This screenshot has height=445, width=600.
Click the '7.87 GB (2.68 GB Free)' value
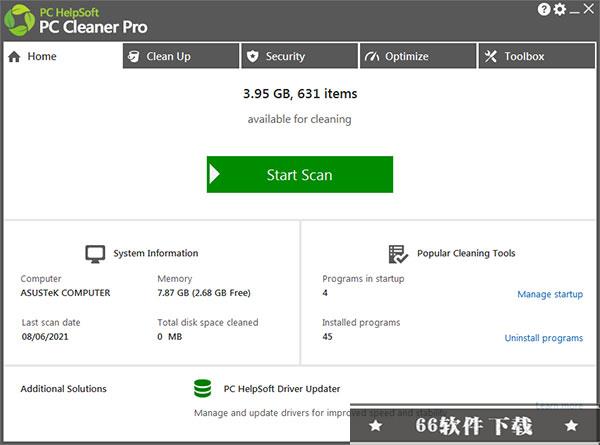[x=204, y=293]
